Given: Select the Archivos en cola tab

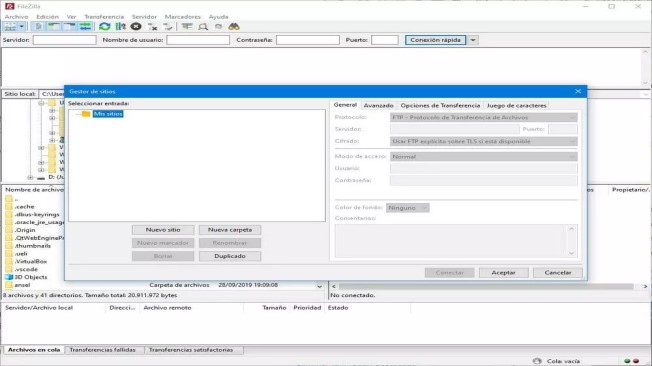Looking at the screenshot, I should point(34,350).
